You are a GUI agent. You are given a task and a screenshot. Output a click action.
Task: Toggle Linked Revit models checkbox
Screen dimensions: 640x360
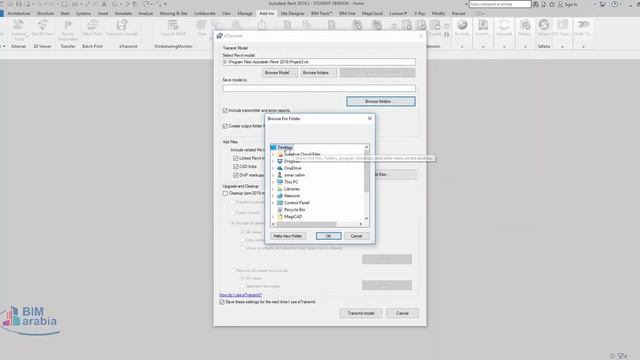pyautogui.click(x=236, y=158)
